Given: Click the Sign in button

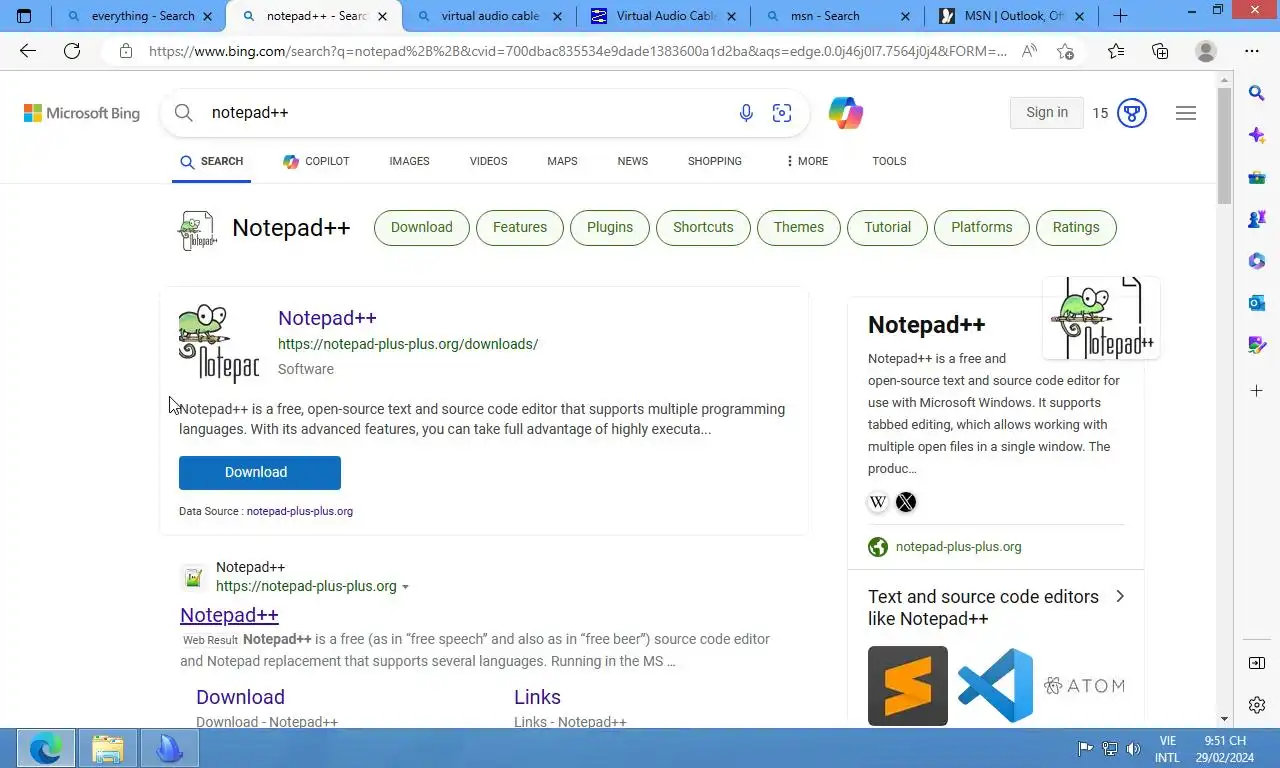Looking at the screenshot, I should point(1047,113).
